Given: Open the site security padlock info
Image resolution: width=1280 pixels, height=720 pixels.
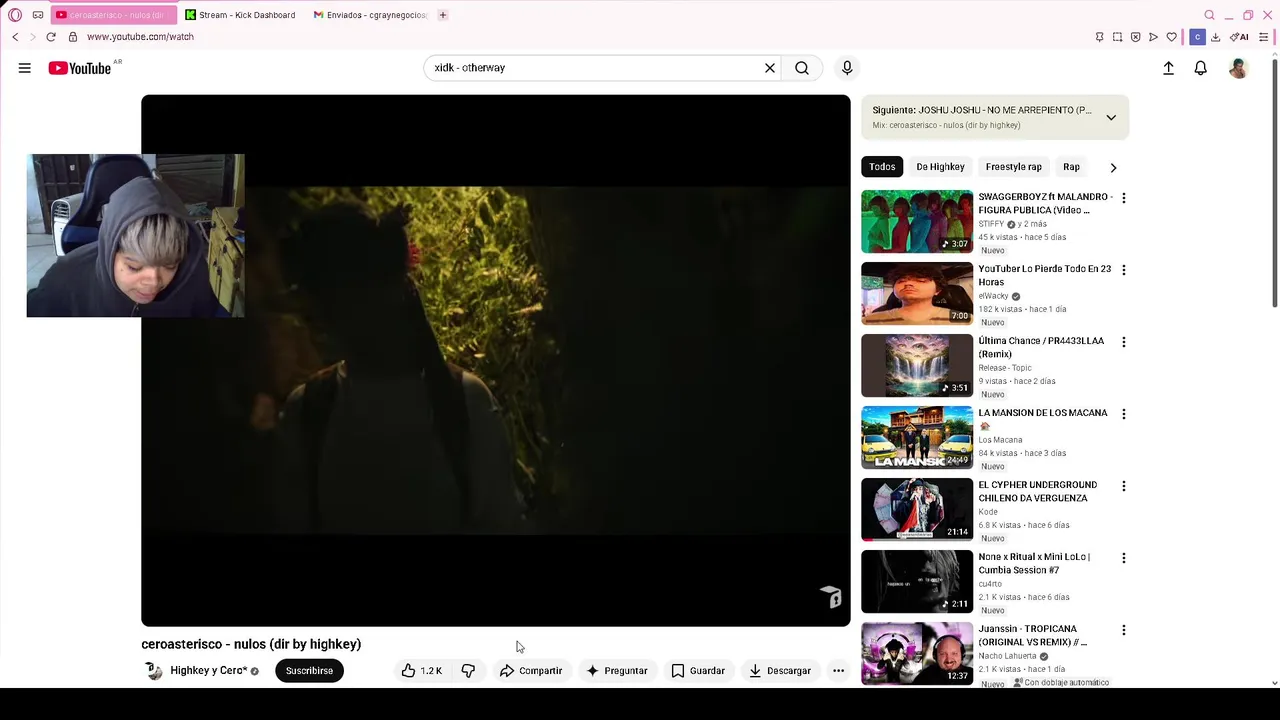Looking at the screenshot, I should (73, 37).
